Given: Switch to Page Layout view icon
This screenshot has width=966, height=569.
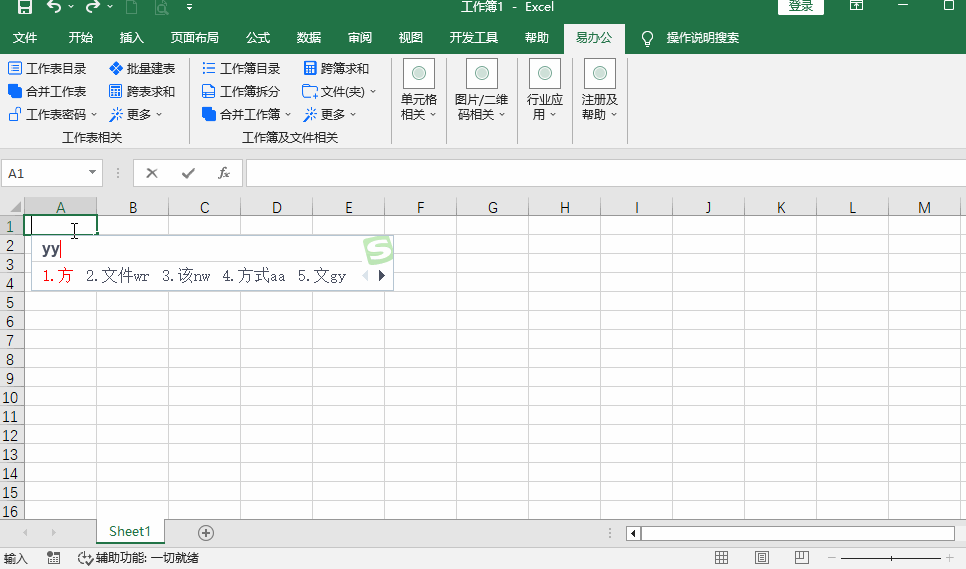Looking at the screenshot, I should point(761,558).
